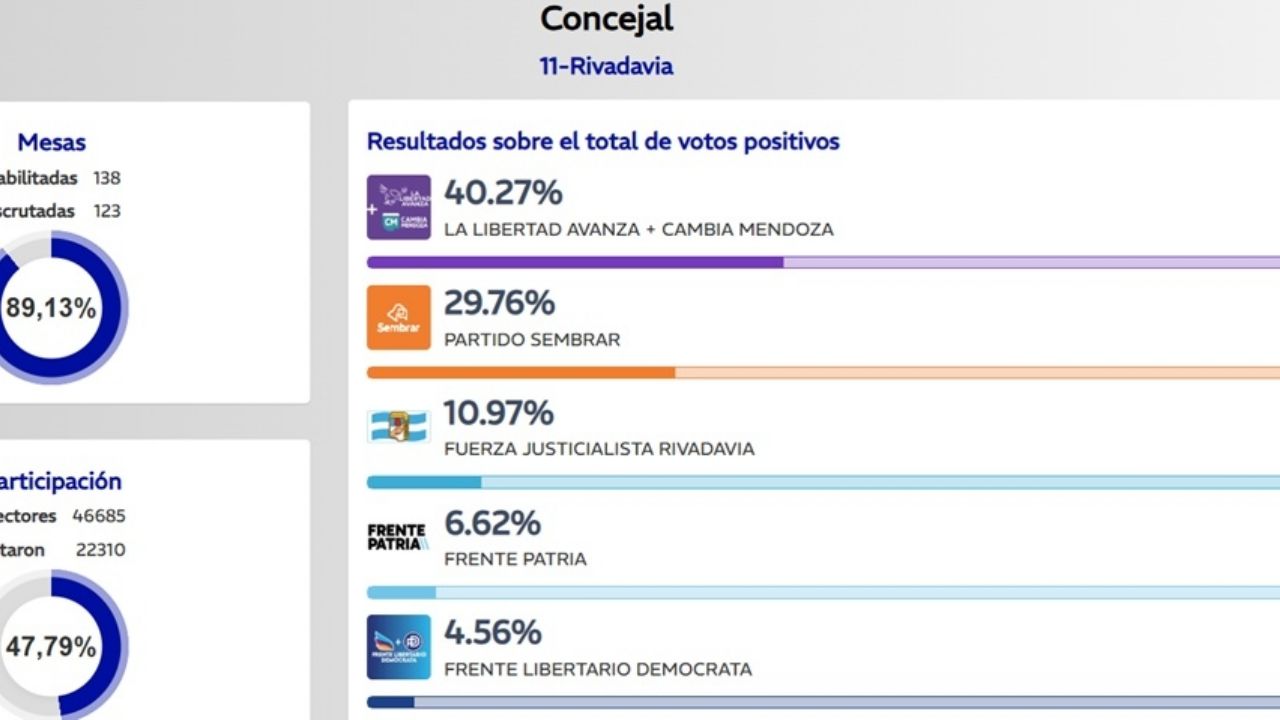Click the orange Partido Sembrar progress bar
This screenshot has height=720, width=1280.
[520, 373]
